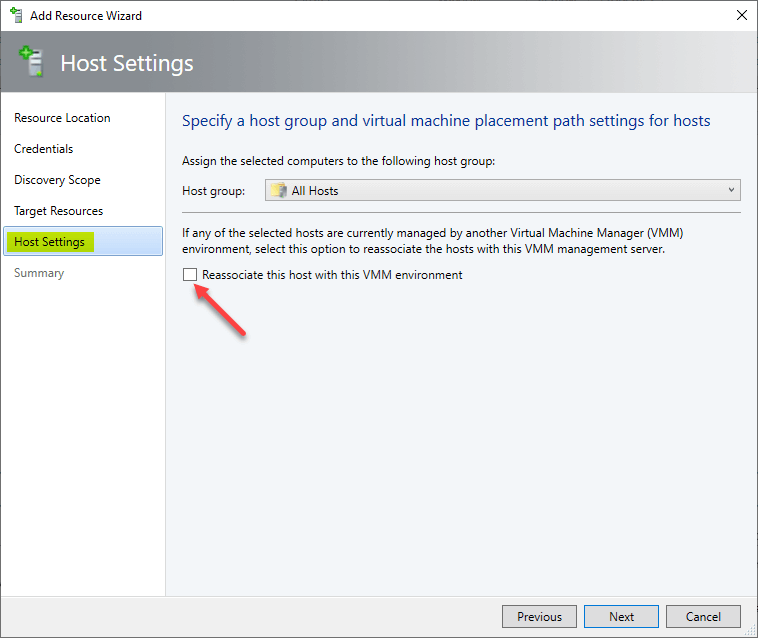Expand the Host group dropdown arrow
Viewport: 758px width, 638px height.
(731, 190)
